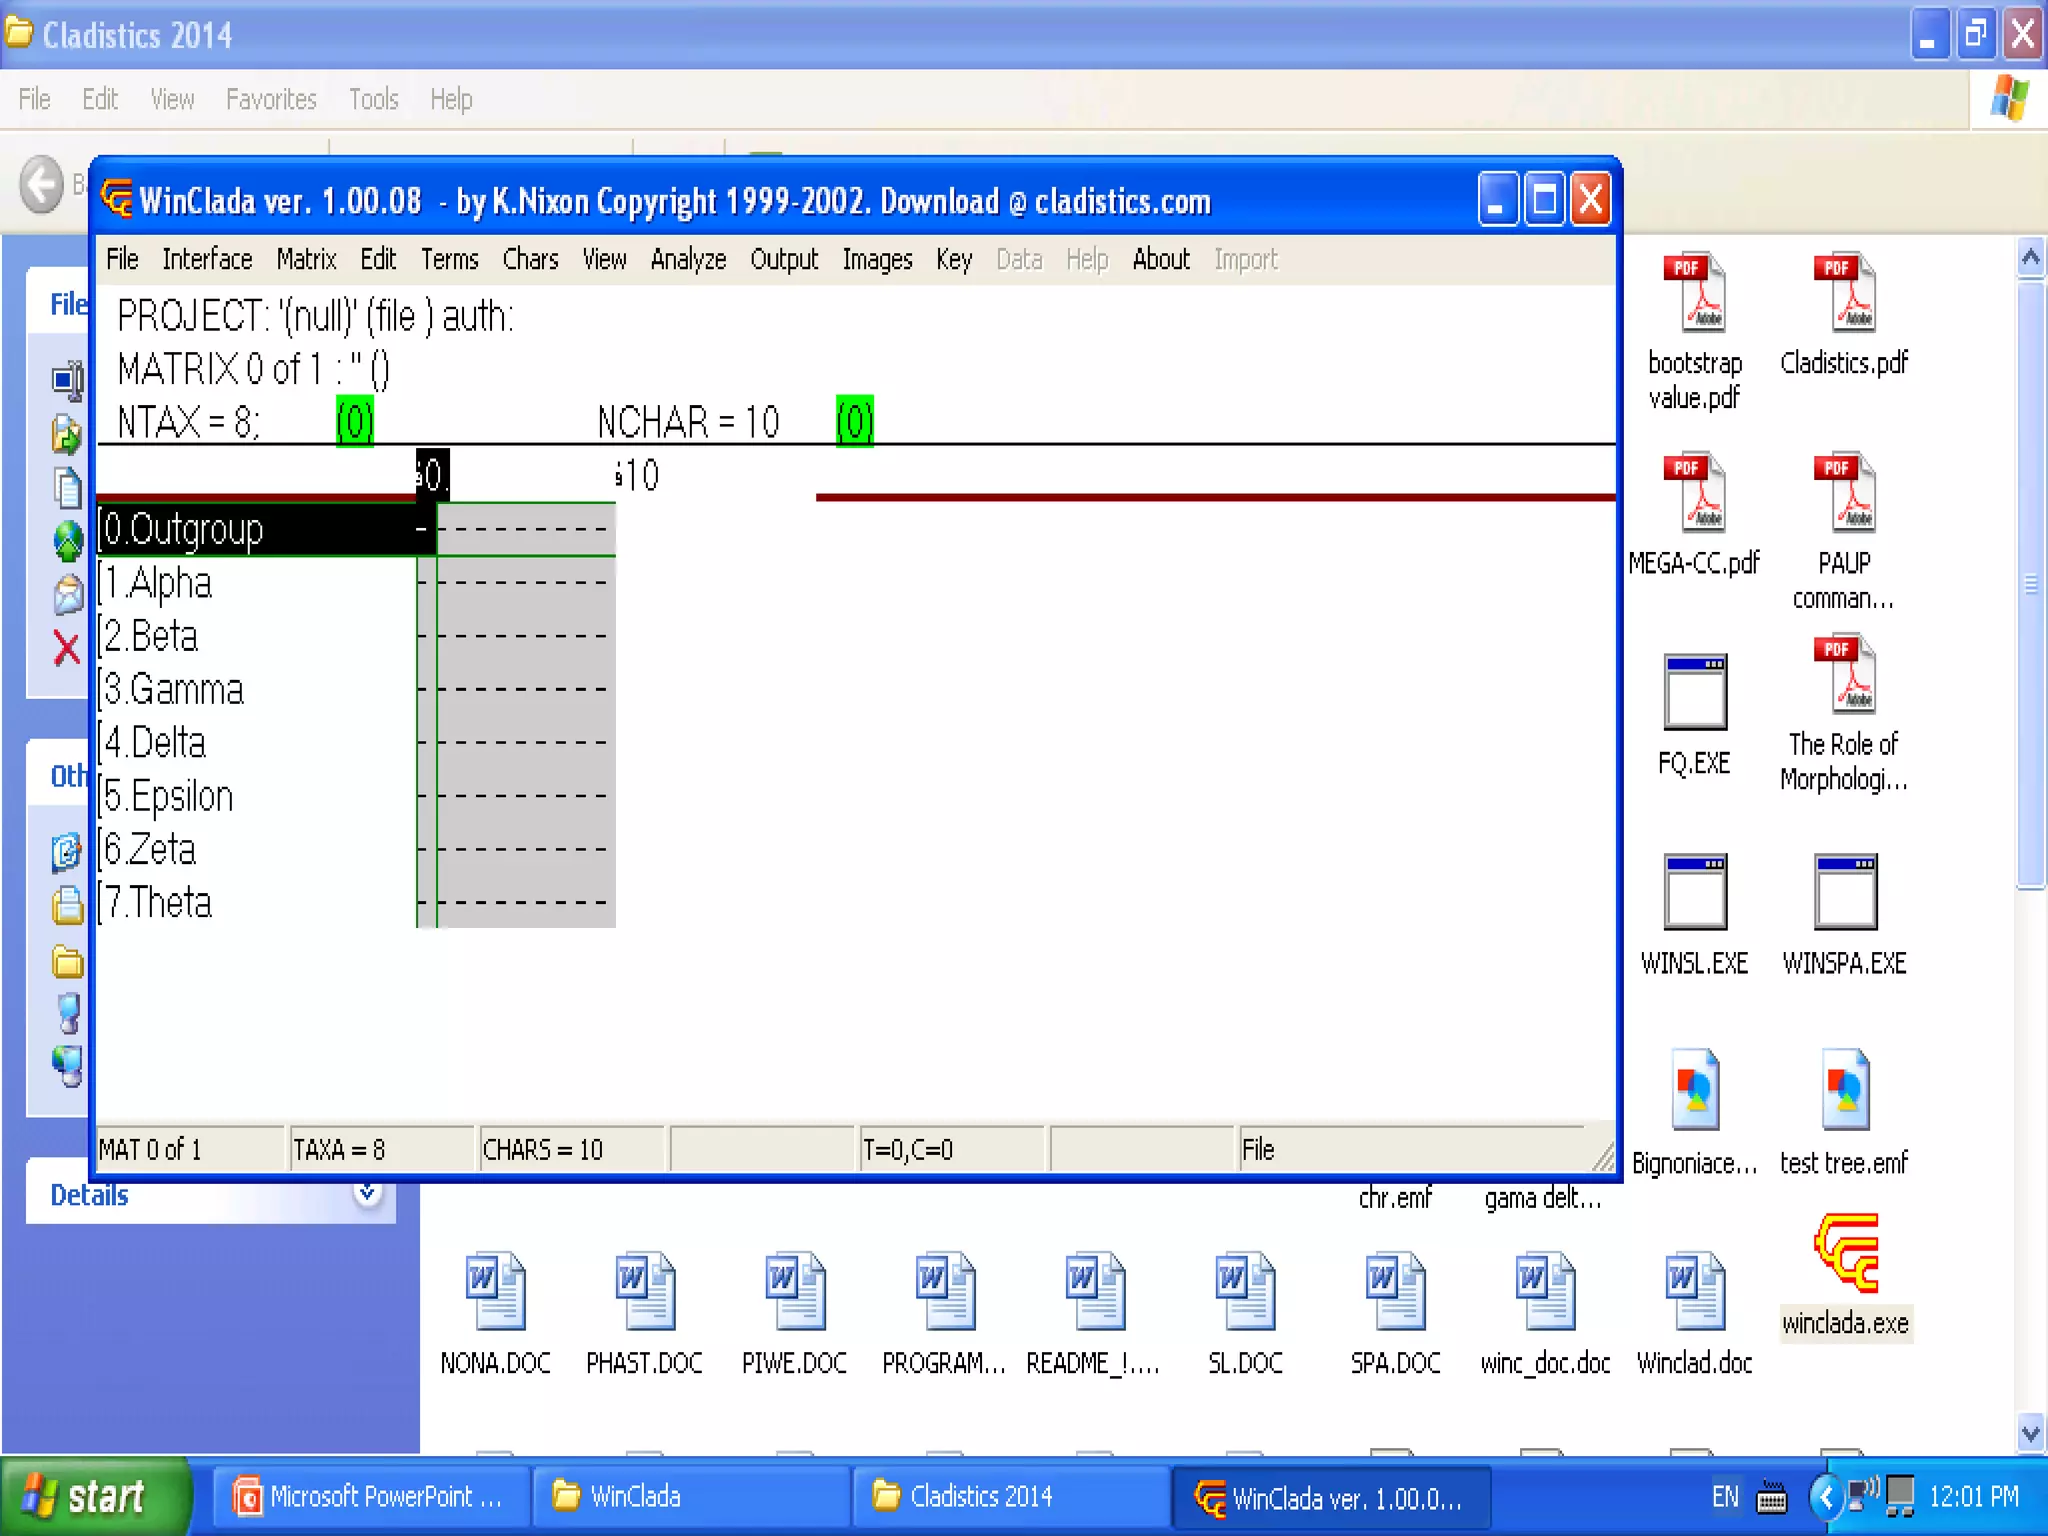Open Cladistics.pdf file icon
Viewport: 2048px width, 1536px height.
1844,293
